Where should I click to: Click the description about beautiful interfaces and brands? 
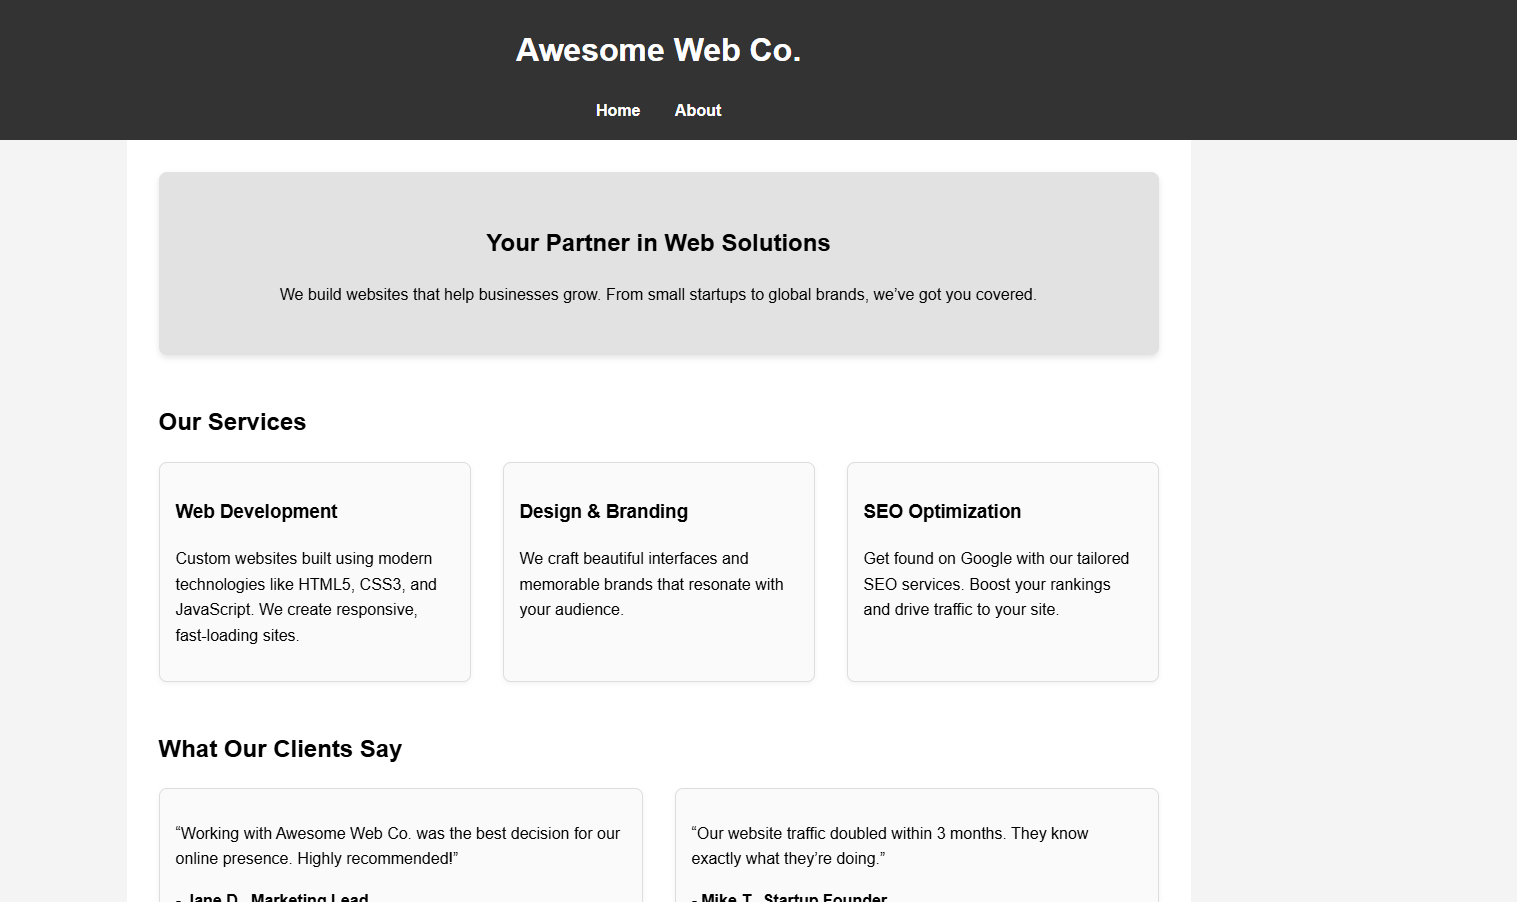(x=651, y=584)
